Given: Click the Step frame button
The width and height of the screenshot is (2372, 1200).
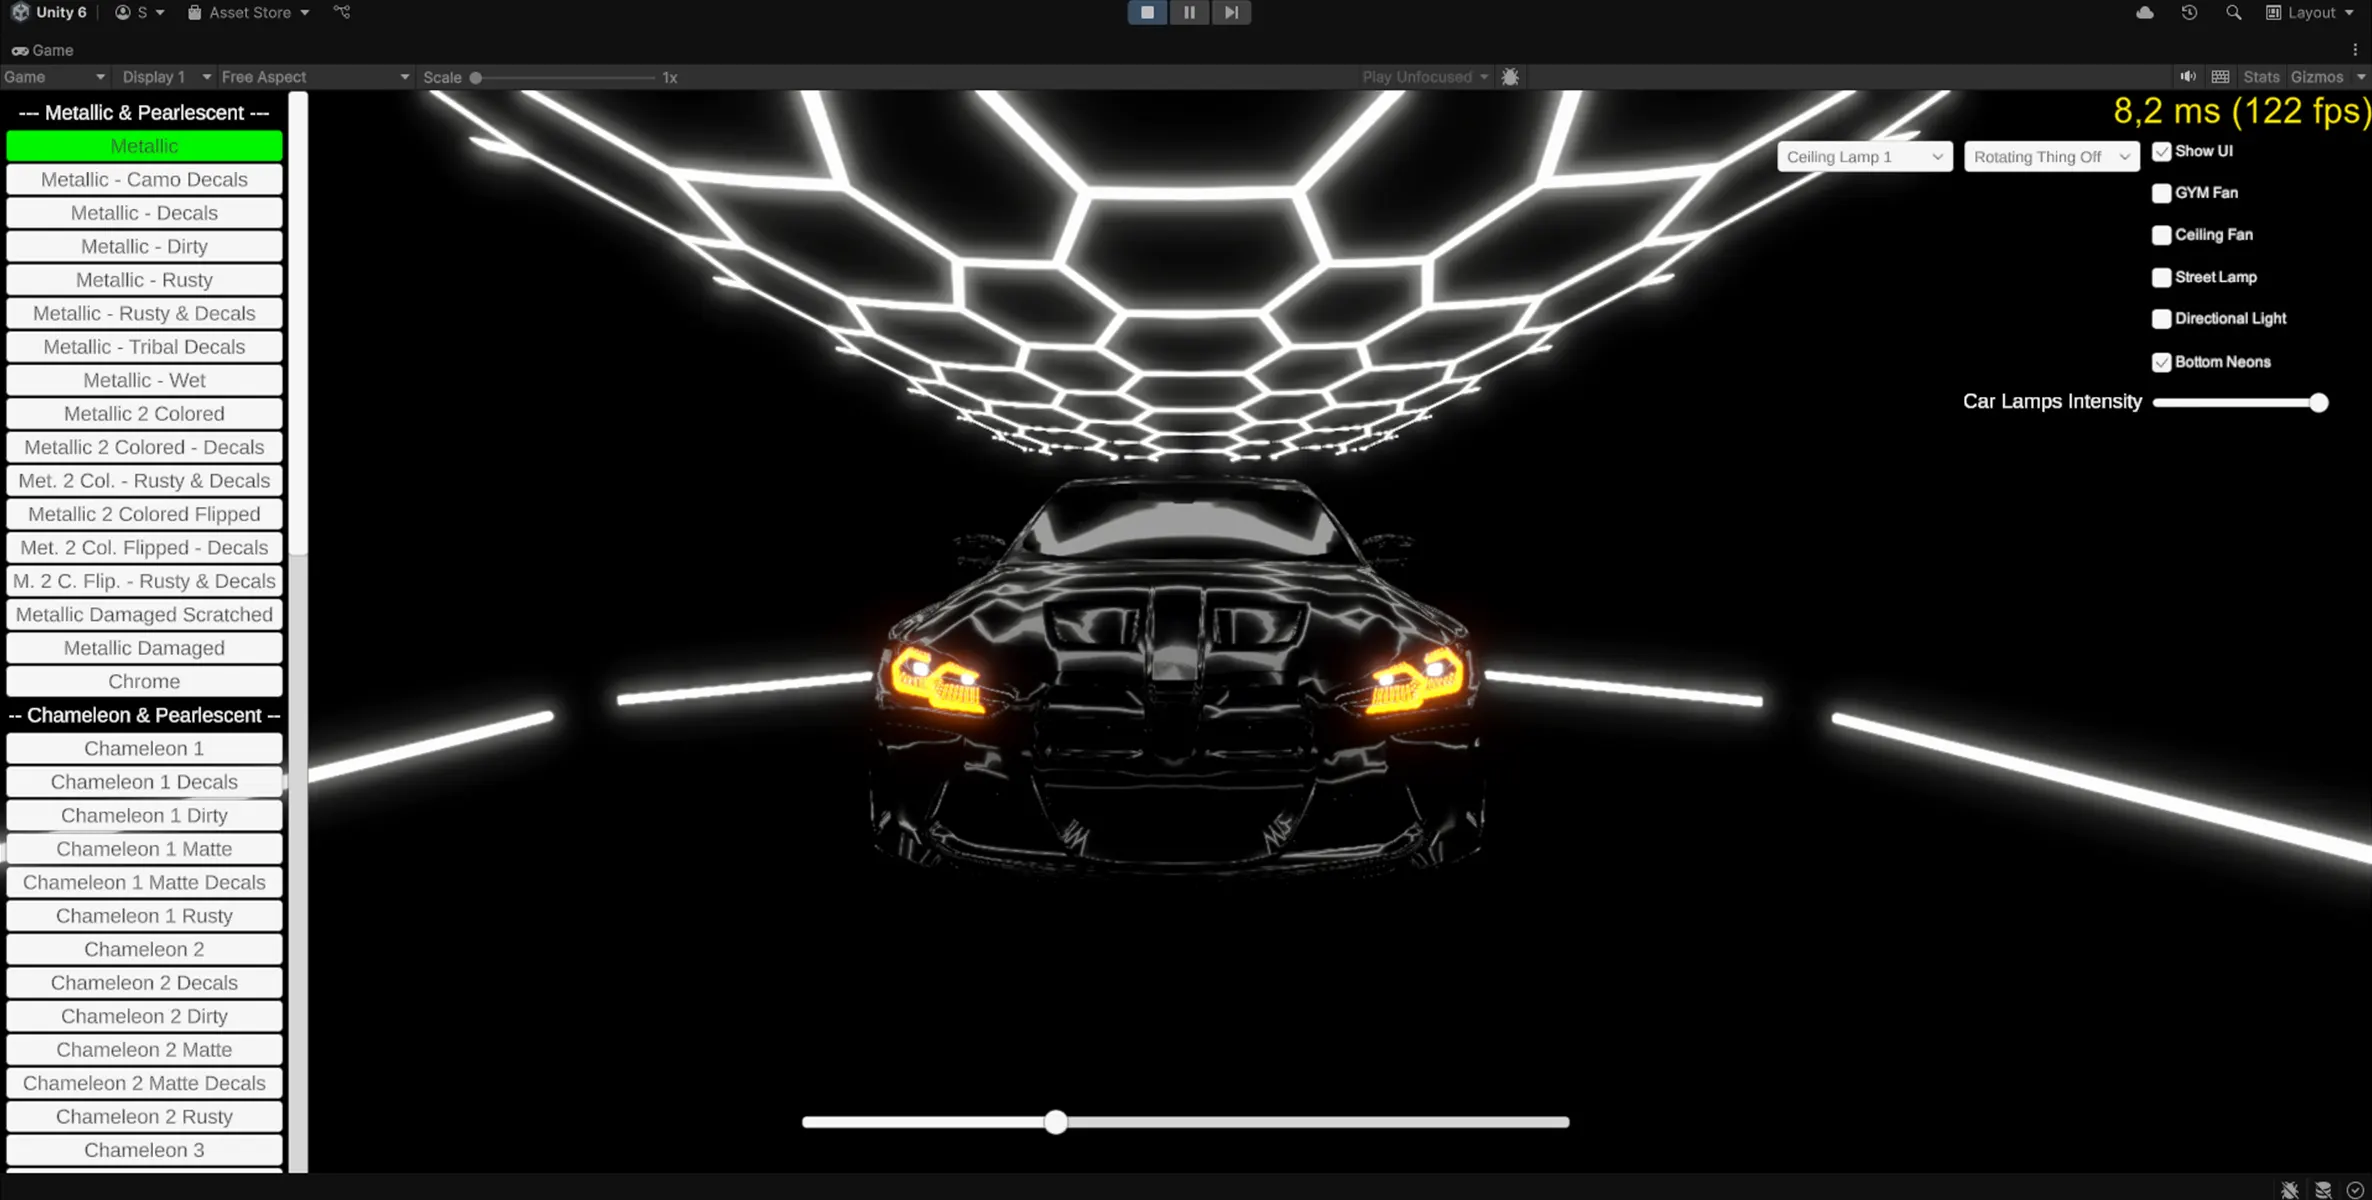Looking at the screenshot, I should pos(1231,12).
